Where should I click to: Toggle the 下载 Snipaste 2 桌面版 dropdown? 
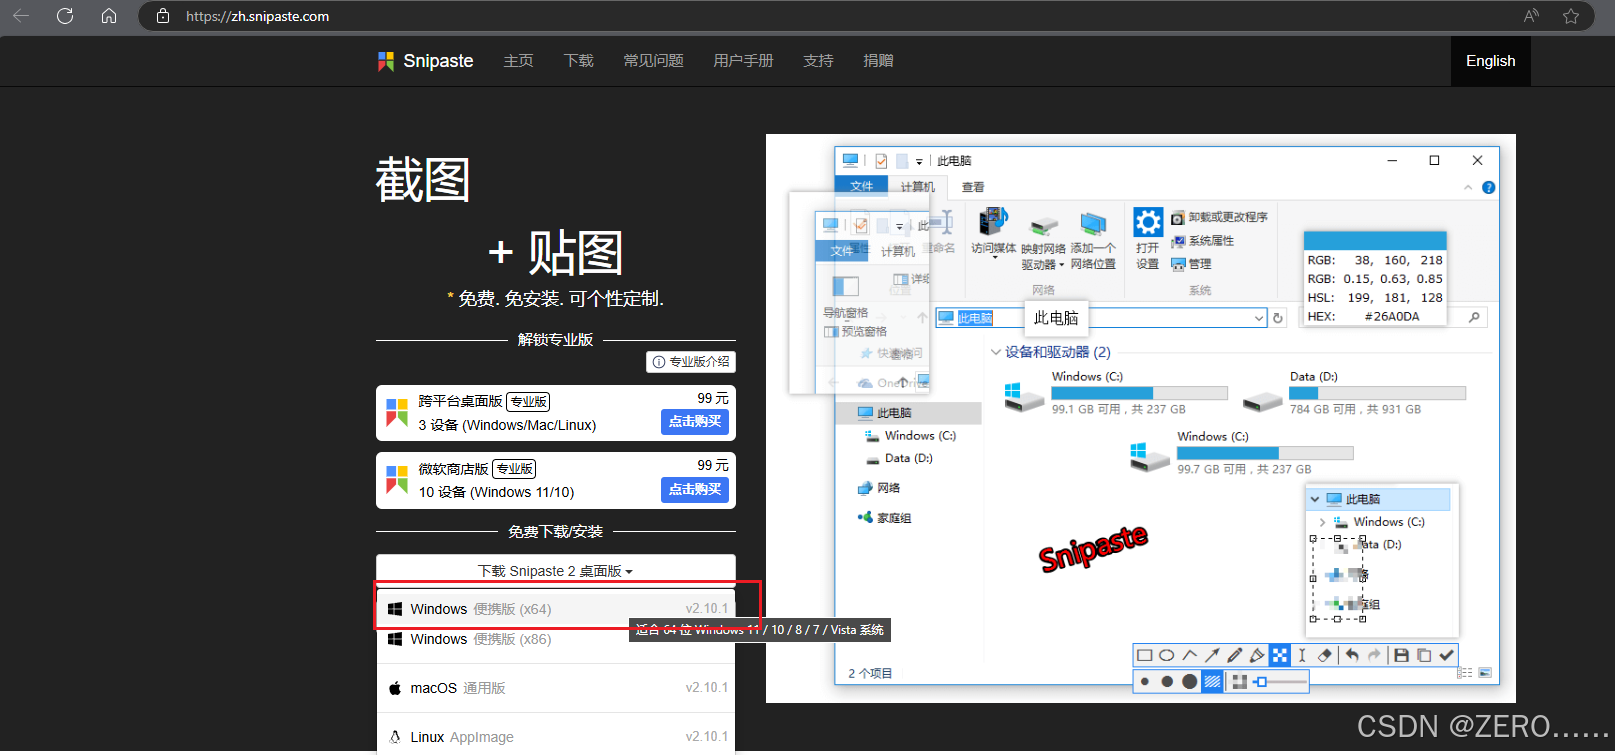point(556,571)
